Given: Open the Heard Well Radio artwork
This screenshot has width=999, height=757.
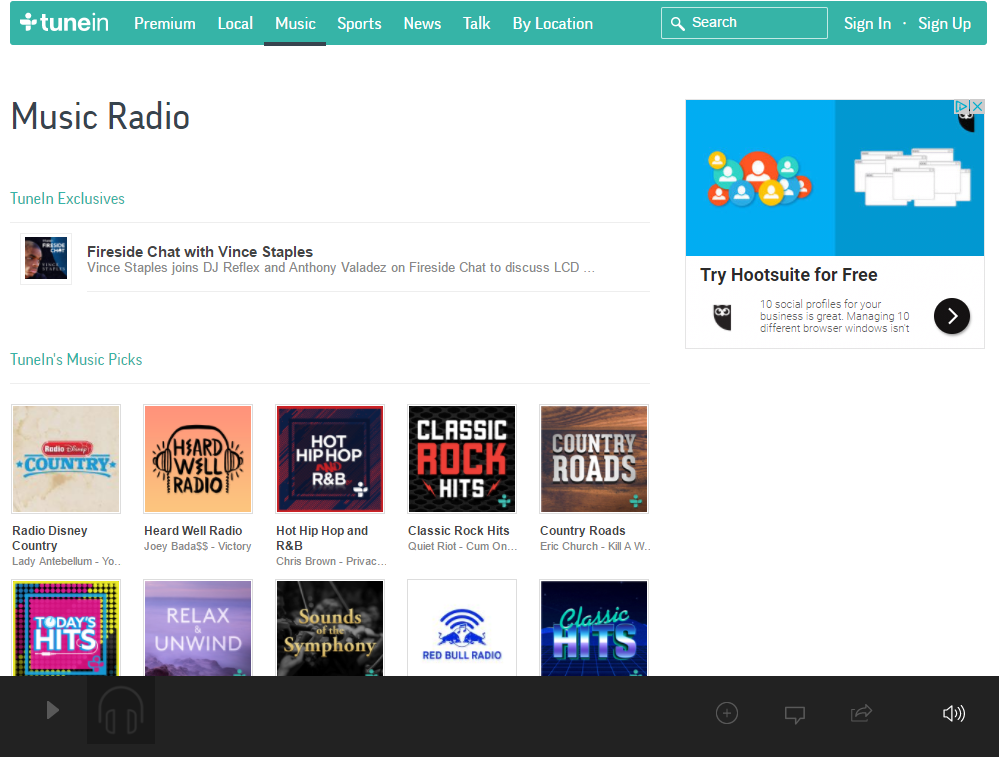Looking at the screenshot, I should 198,459.
